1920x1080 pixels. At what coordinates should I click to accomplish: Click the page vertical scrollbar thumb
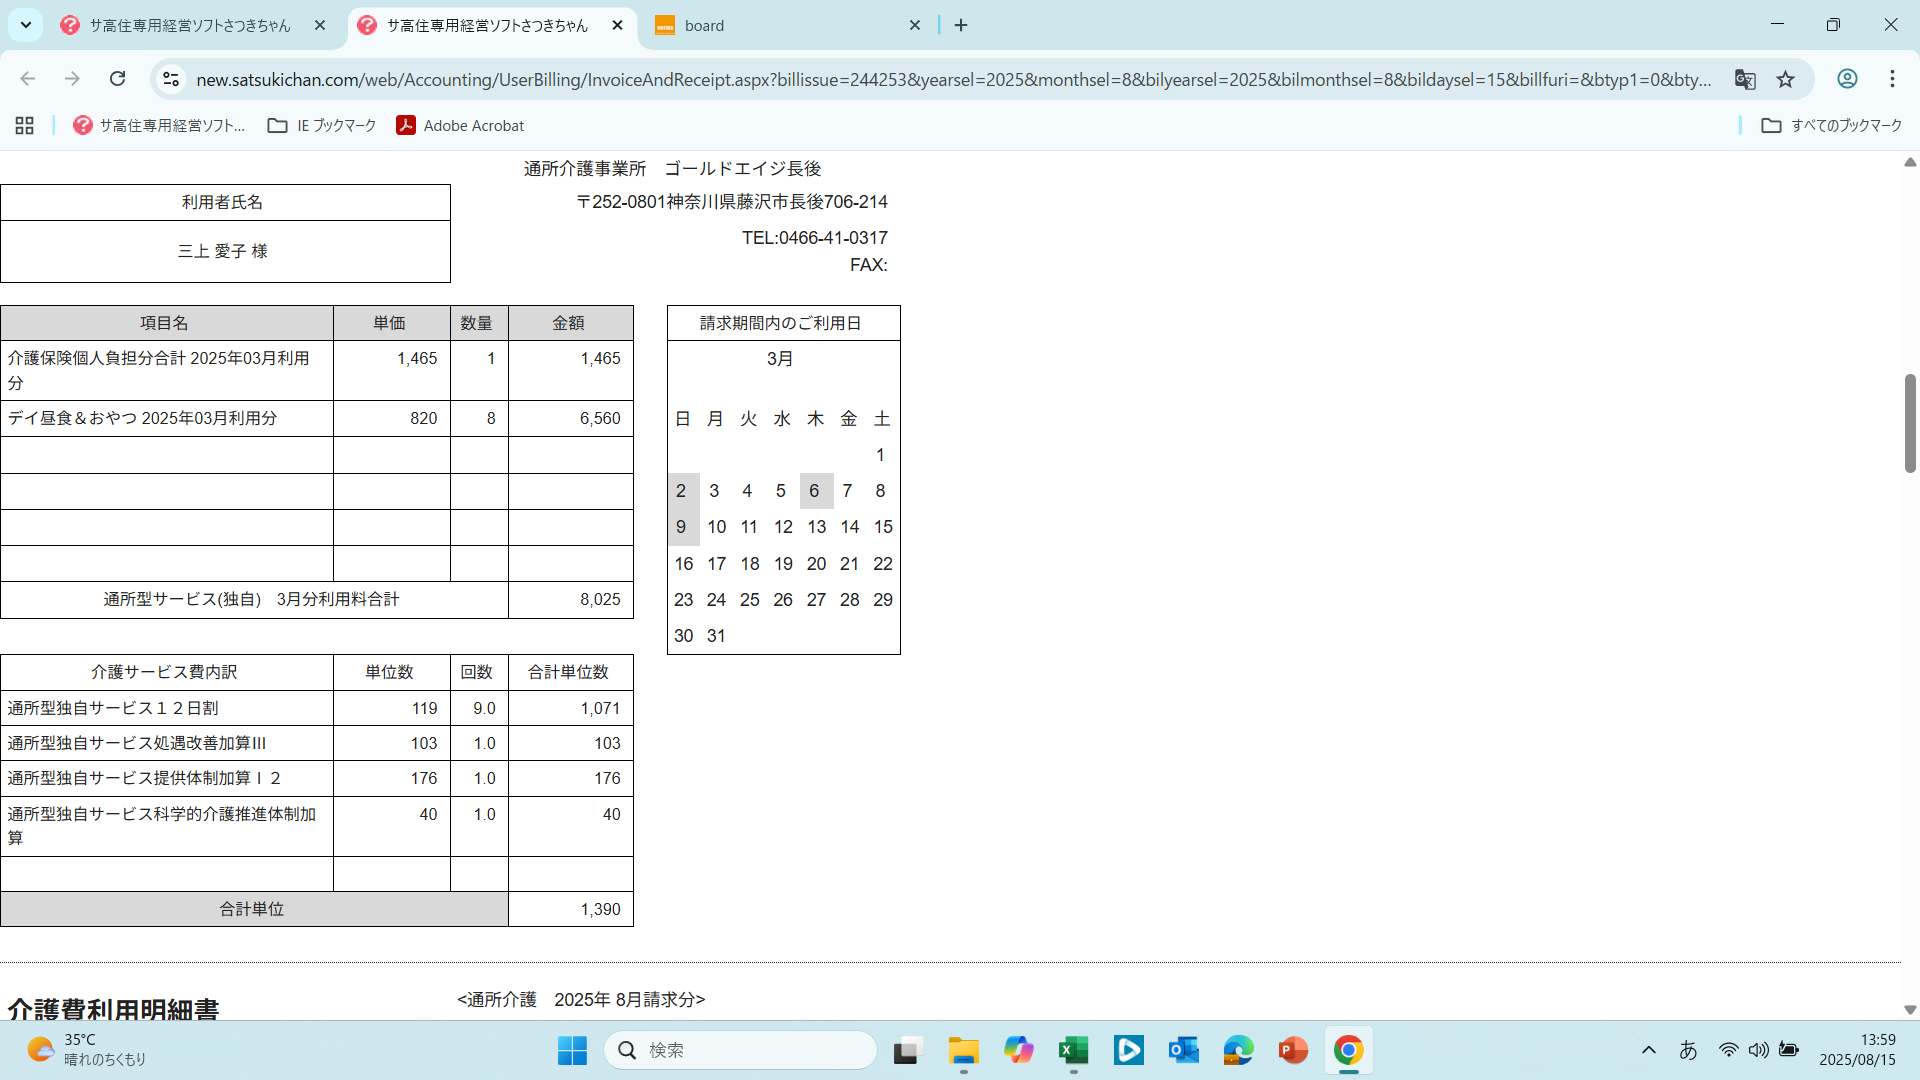pos(1909,422)
